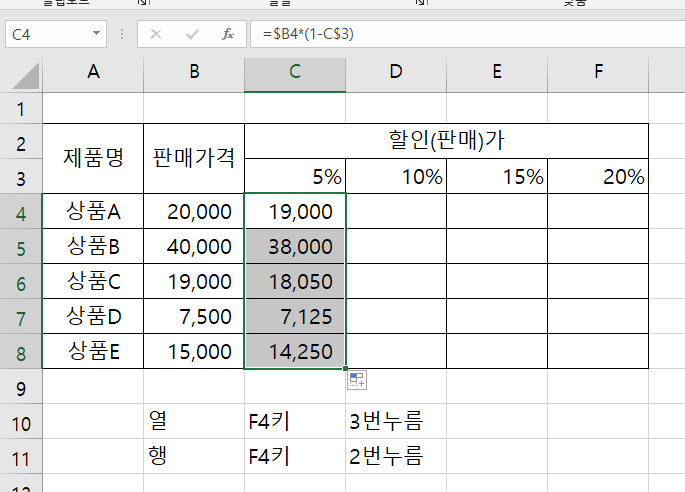Select the column F header
685x492 pixels.
[598, 71]
